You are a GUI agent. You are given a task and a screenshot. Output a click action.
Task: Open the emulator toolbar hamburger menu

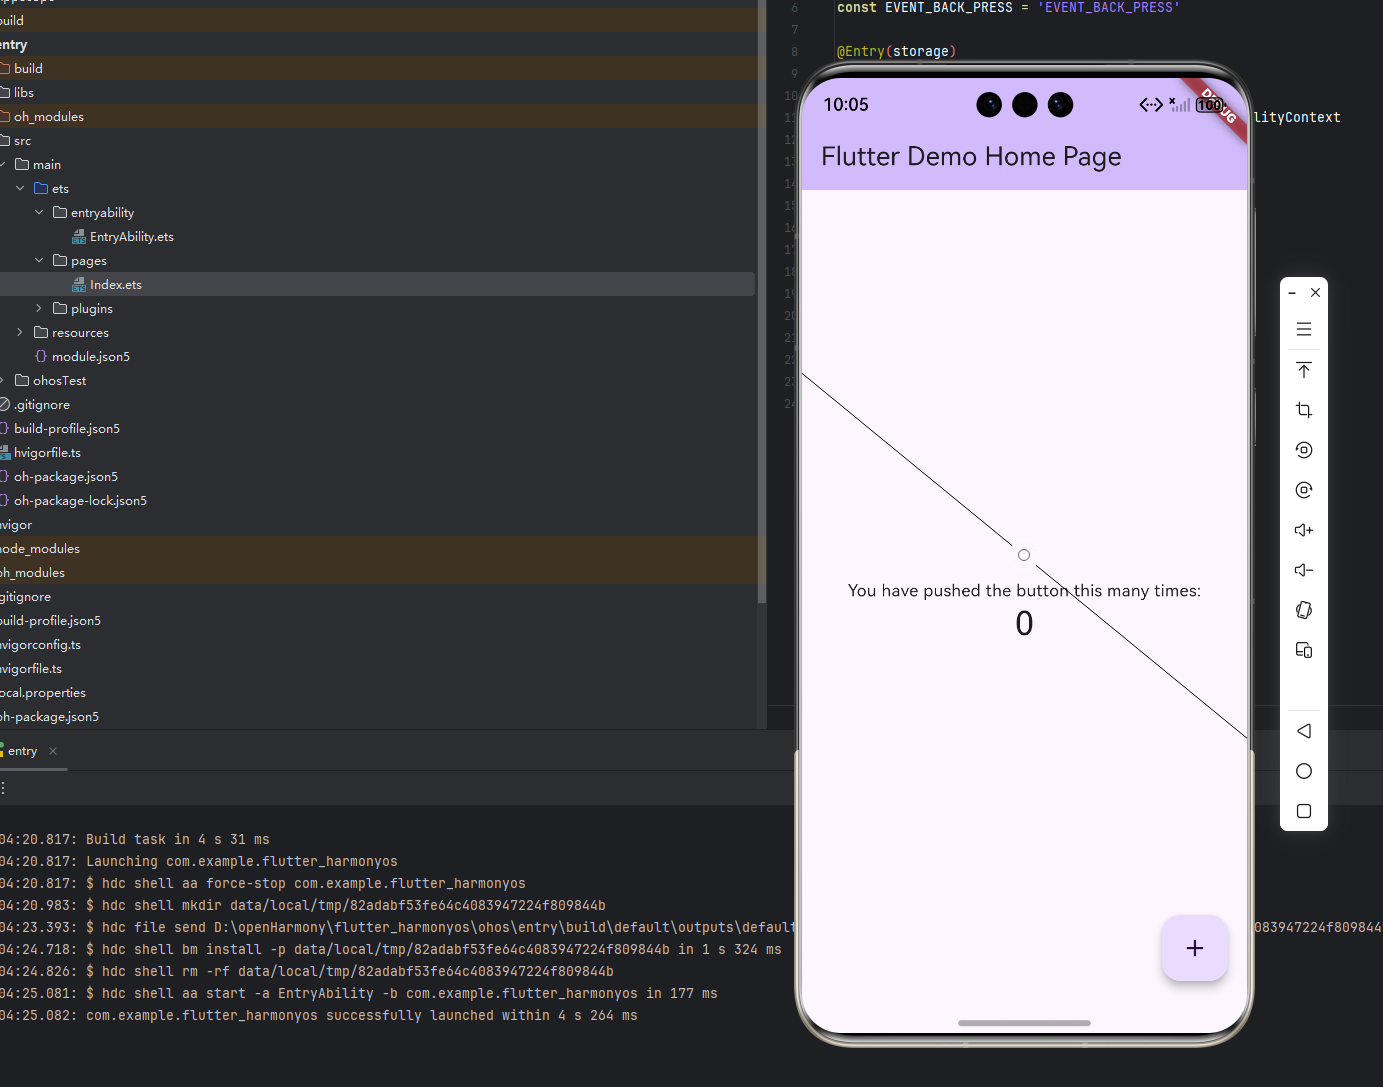coord(1304,329)
